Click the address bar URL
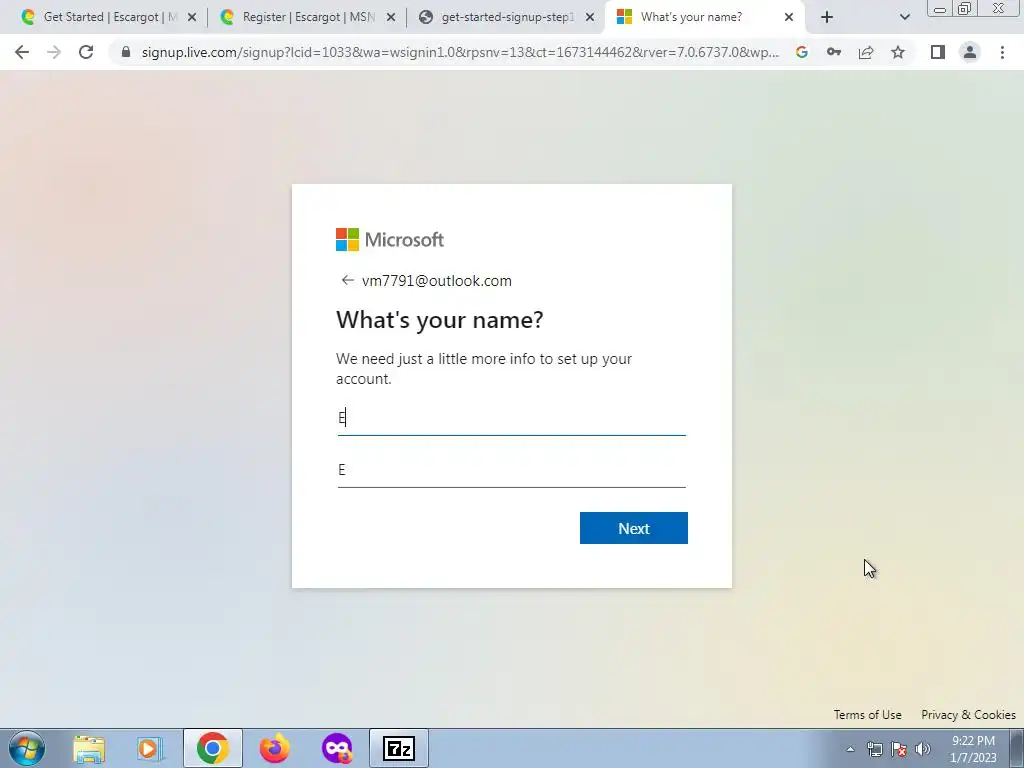The width and height of the screenshot is (1024, 768). (460, 52)
